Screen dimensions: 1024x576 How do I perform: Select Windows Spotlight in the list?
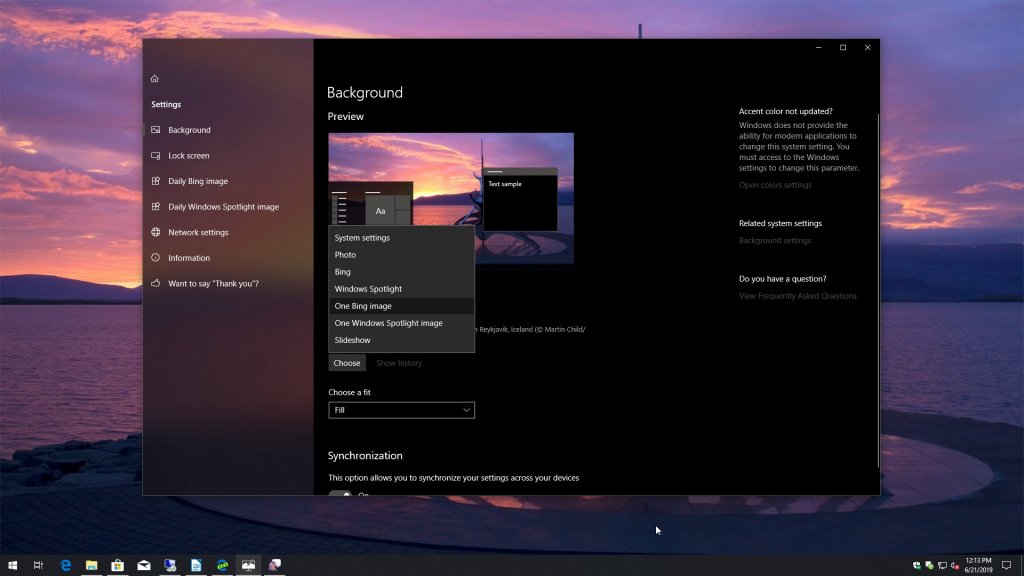[401, 289]
